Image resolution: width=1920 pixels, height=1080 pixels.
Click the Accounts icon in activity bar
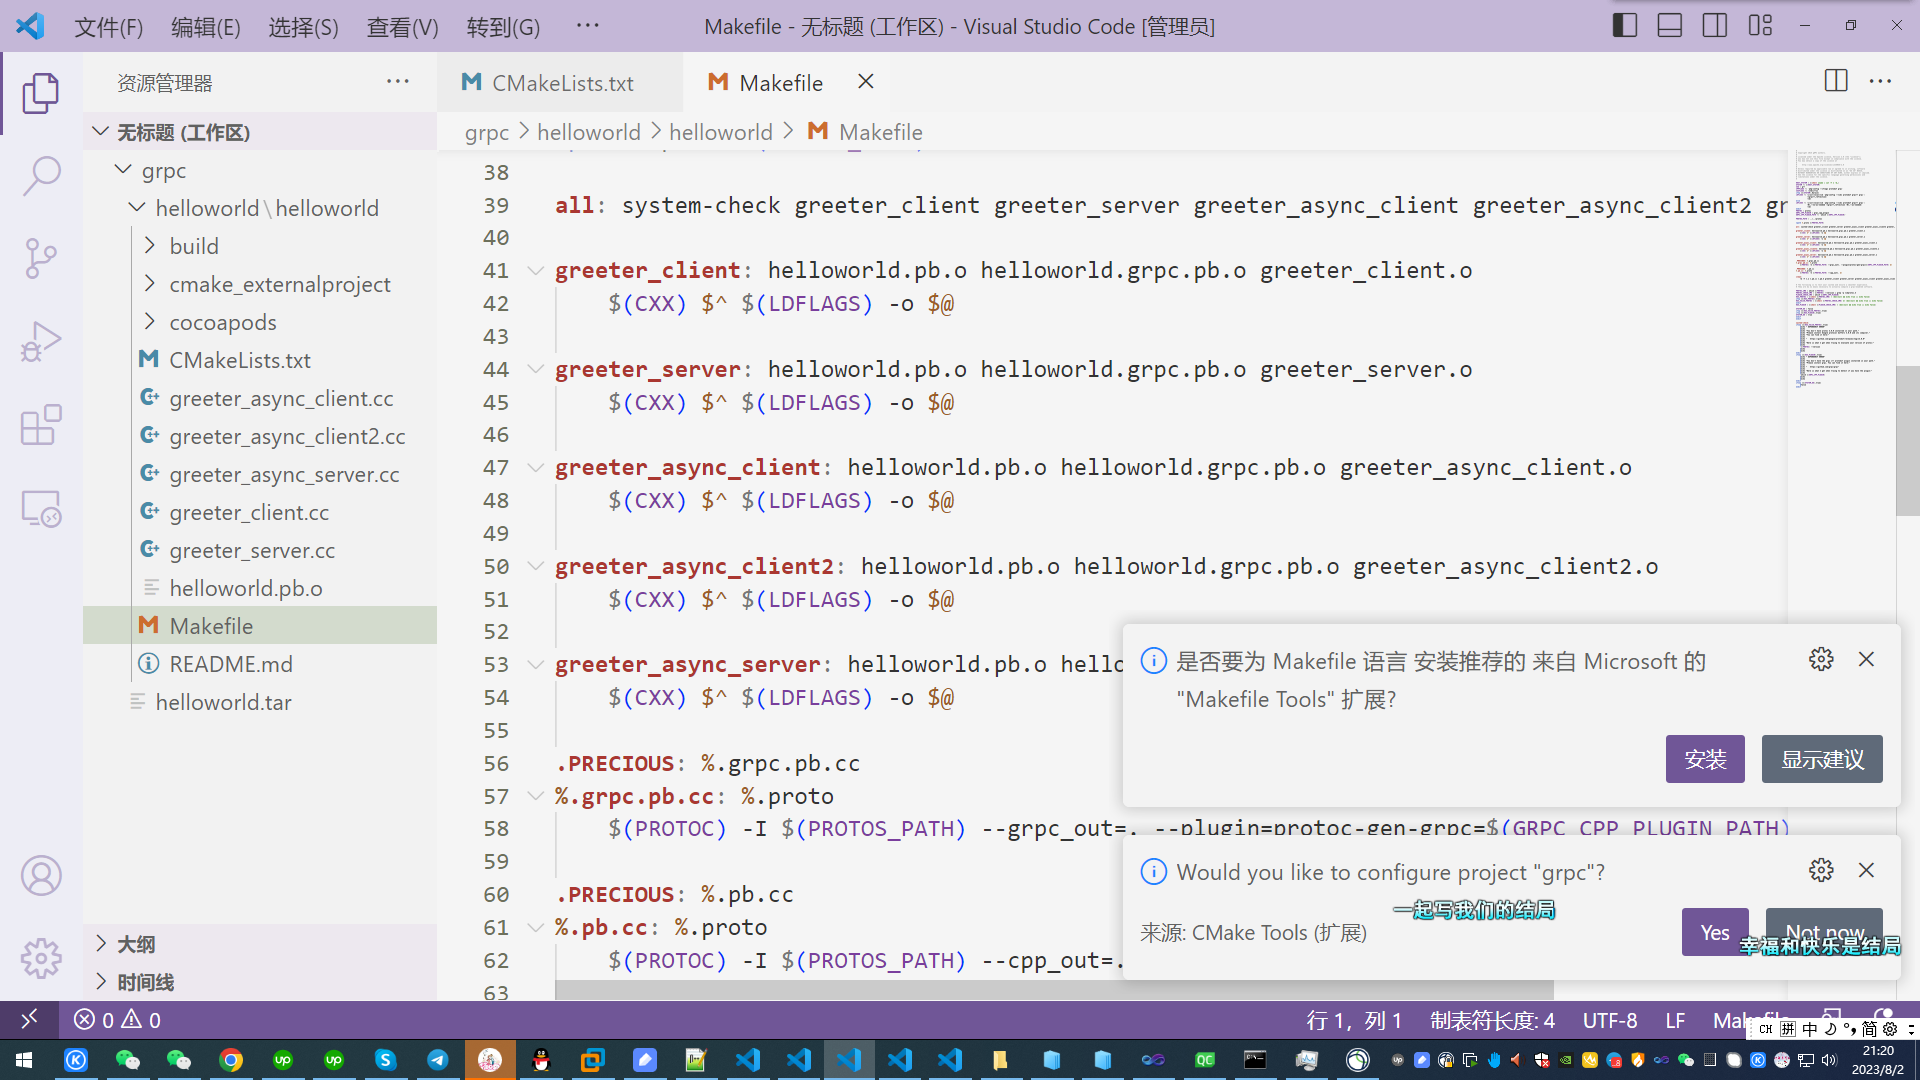pos(41,875)
